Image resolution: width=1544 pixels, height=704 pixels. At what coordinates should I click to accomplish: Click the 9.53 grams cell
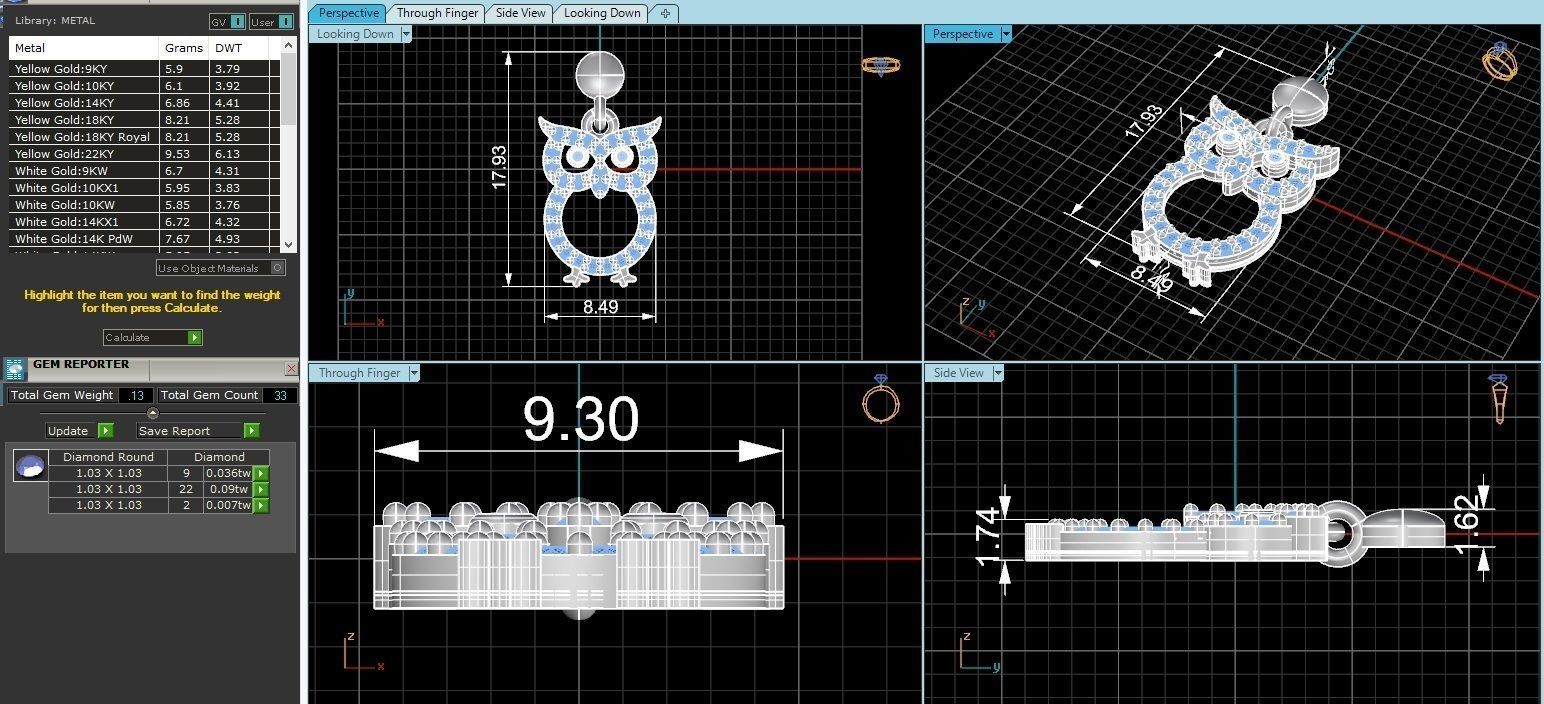click(184, 154)
